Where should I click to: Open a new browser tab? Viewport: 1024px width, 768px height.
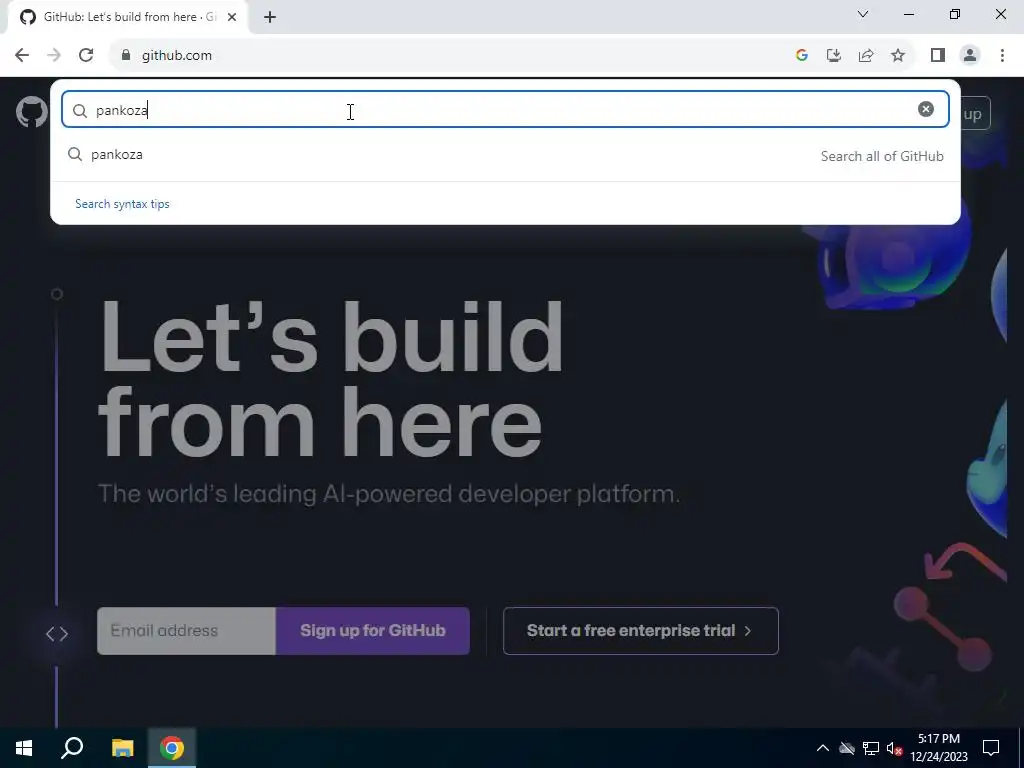[270, 17]
